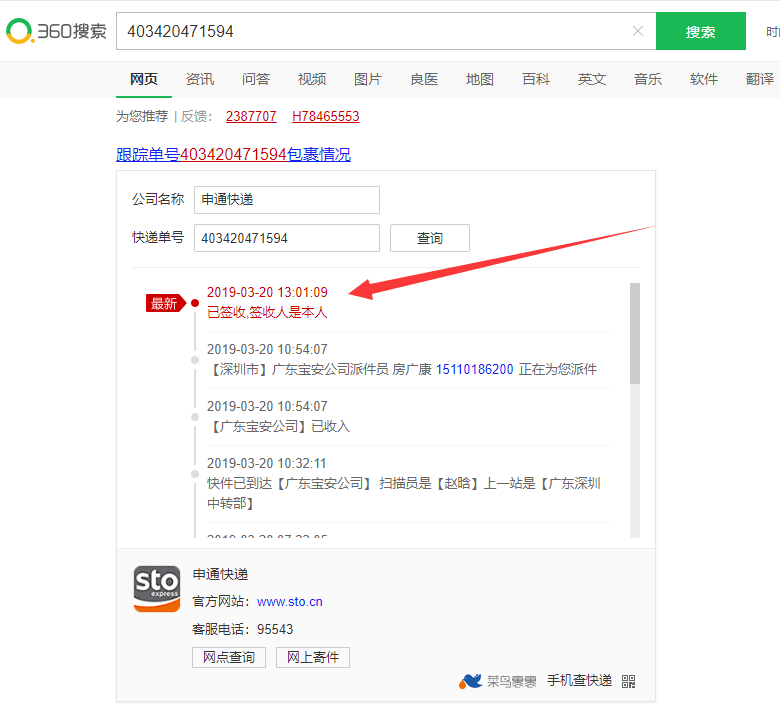780x707 pixels.
Task: Go to the 良医 tab
Action: coord(424,79)
